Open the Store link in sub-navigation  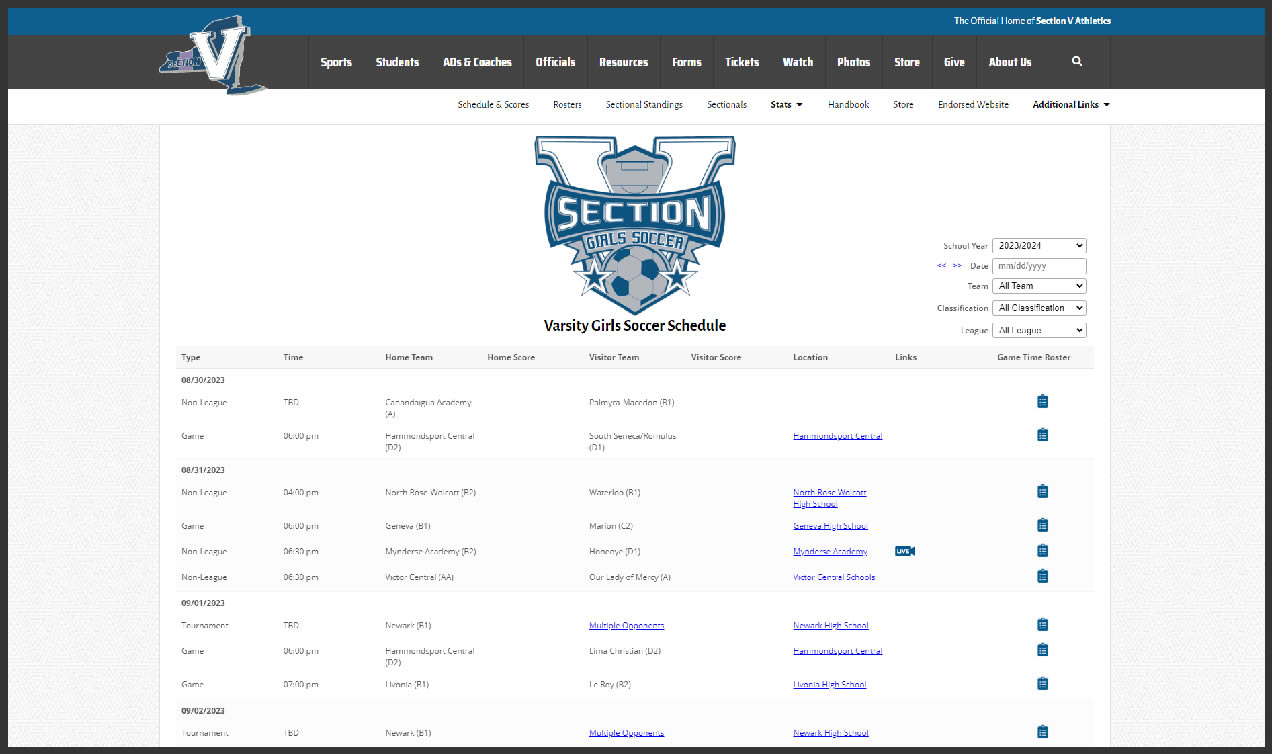[903, 105]
